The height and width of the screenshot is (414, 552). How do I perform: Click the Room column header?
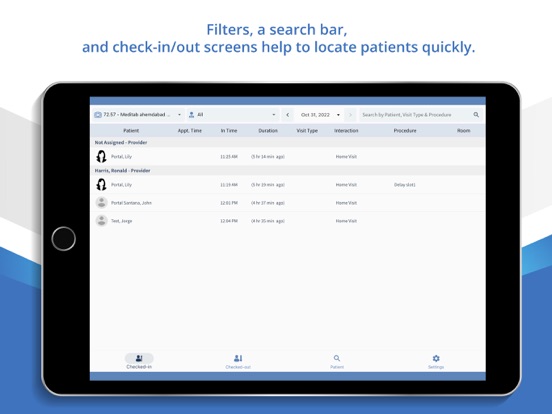pos(464,131)
